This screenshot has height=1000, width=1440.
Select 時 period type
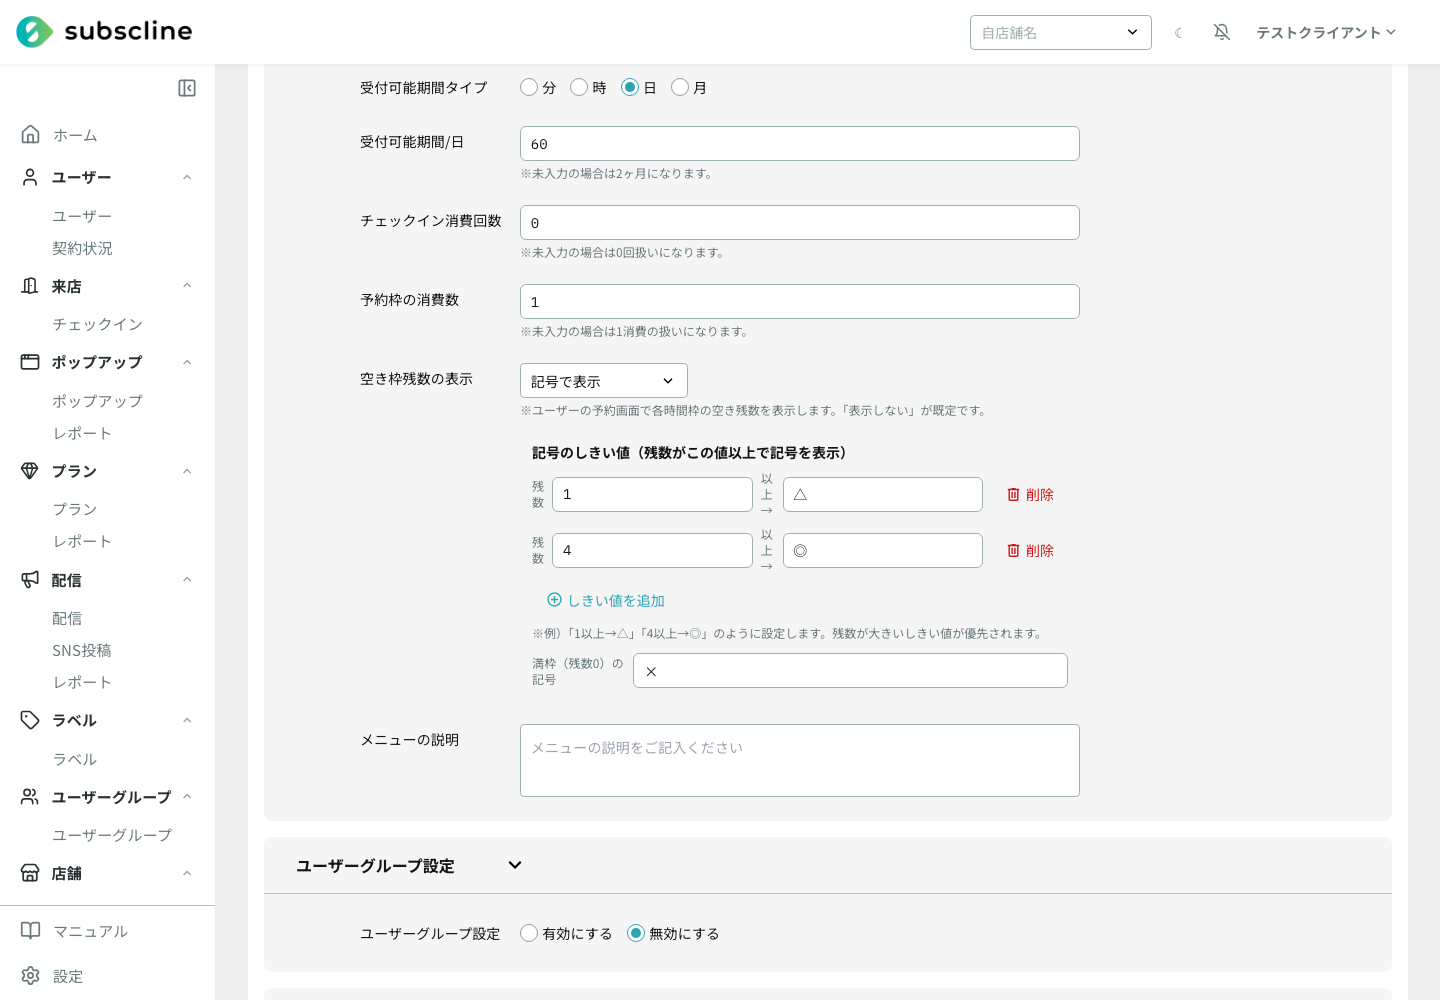click(x=579, y=87)
